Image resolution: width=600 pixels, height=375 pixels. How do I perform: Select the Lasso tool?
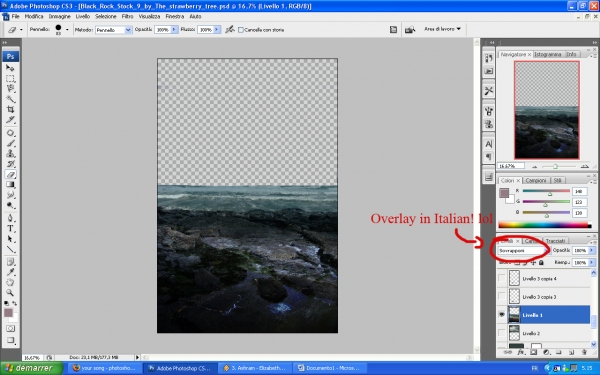click(10, 88)
